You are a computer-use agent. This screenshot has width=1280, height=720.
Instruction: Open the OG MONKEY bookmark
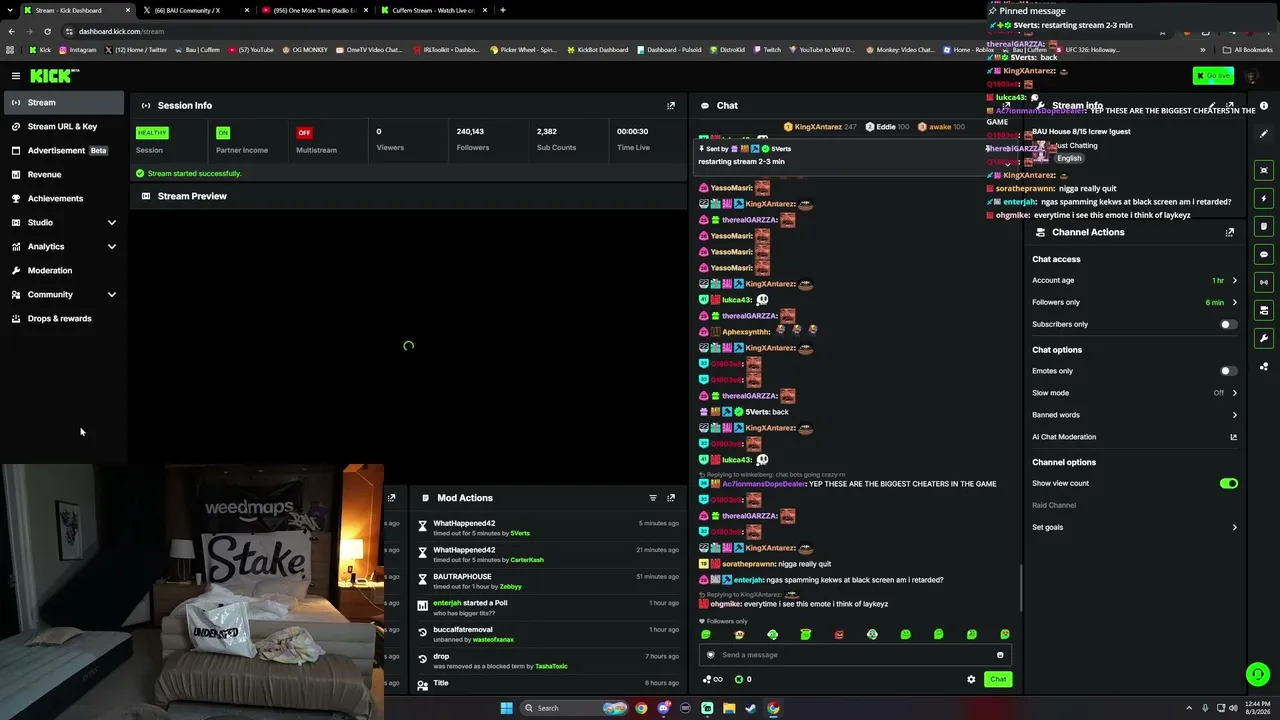(x=305, y=50)
